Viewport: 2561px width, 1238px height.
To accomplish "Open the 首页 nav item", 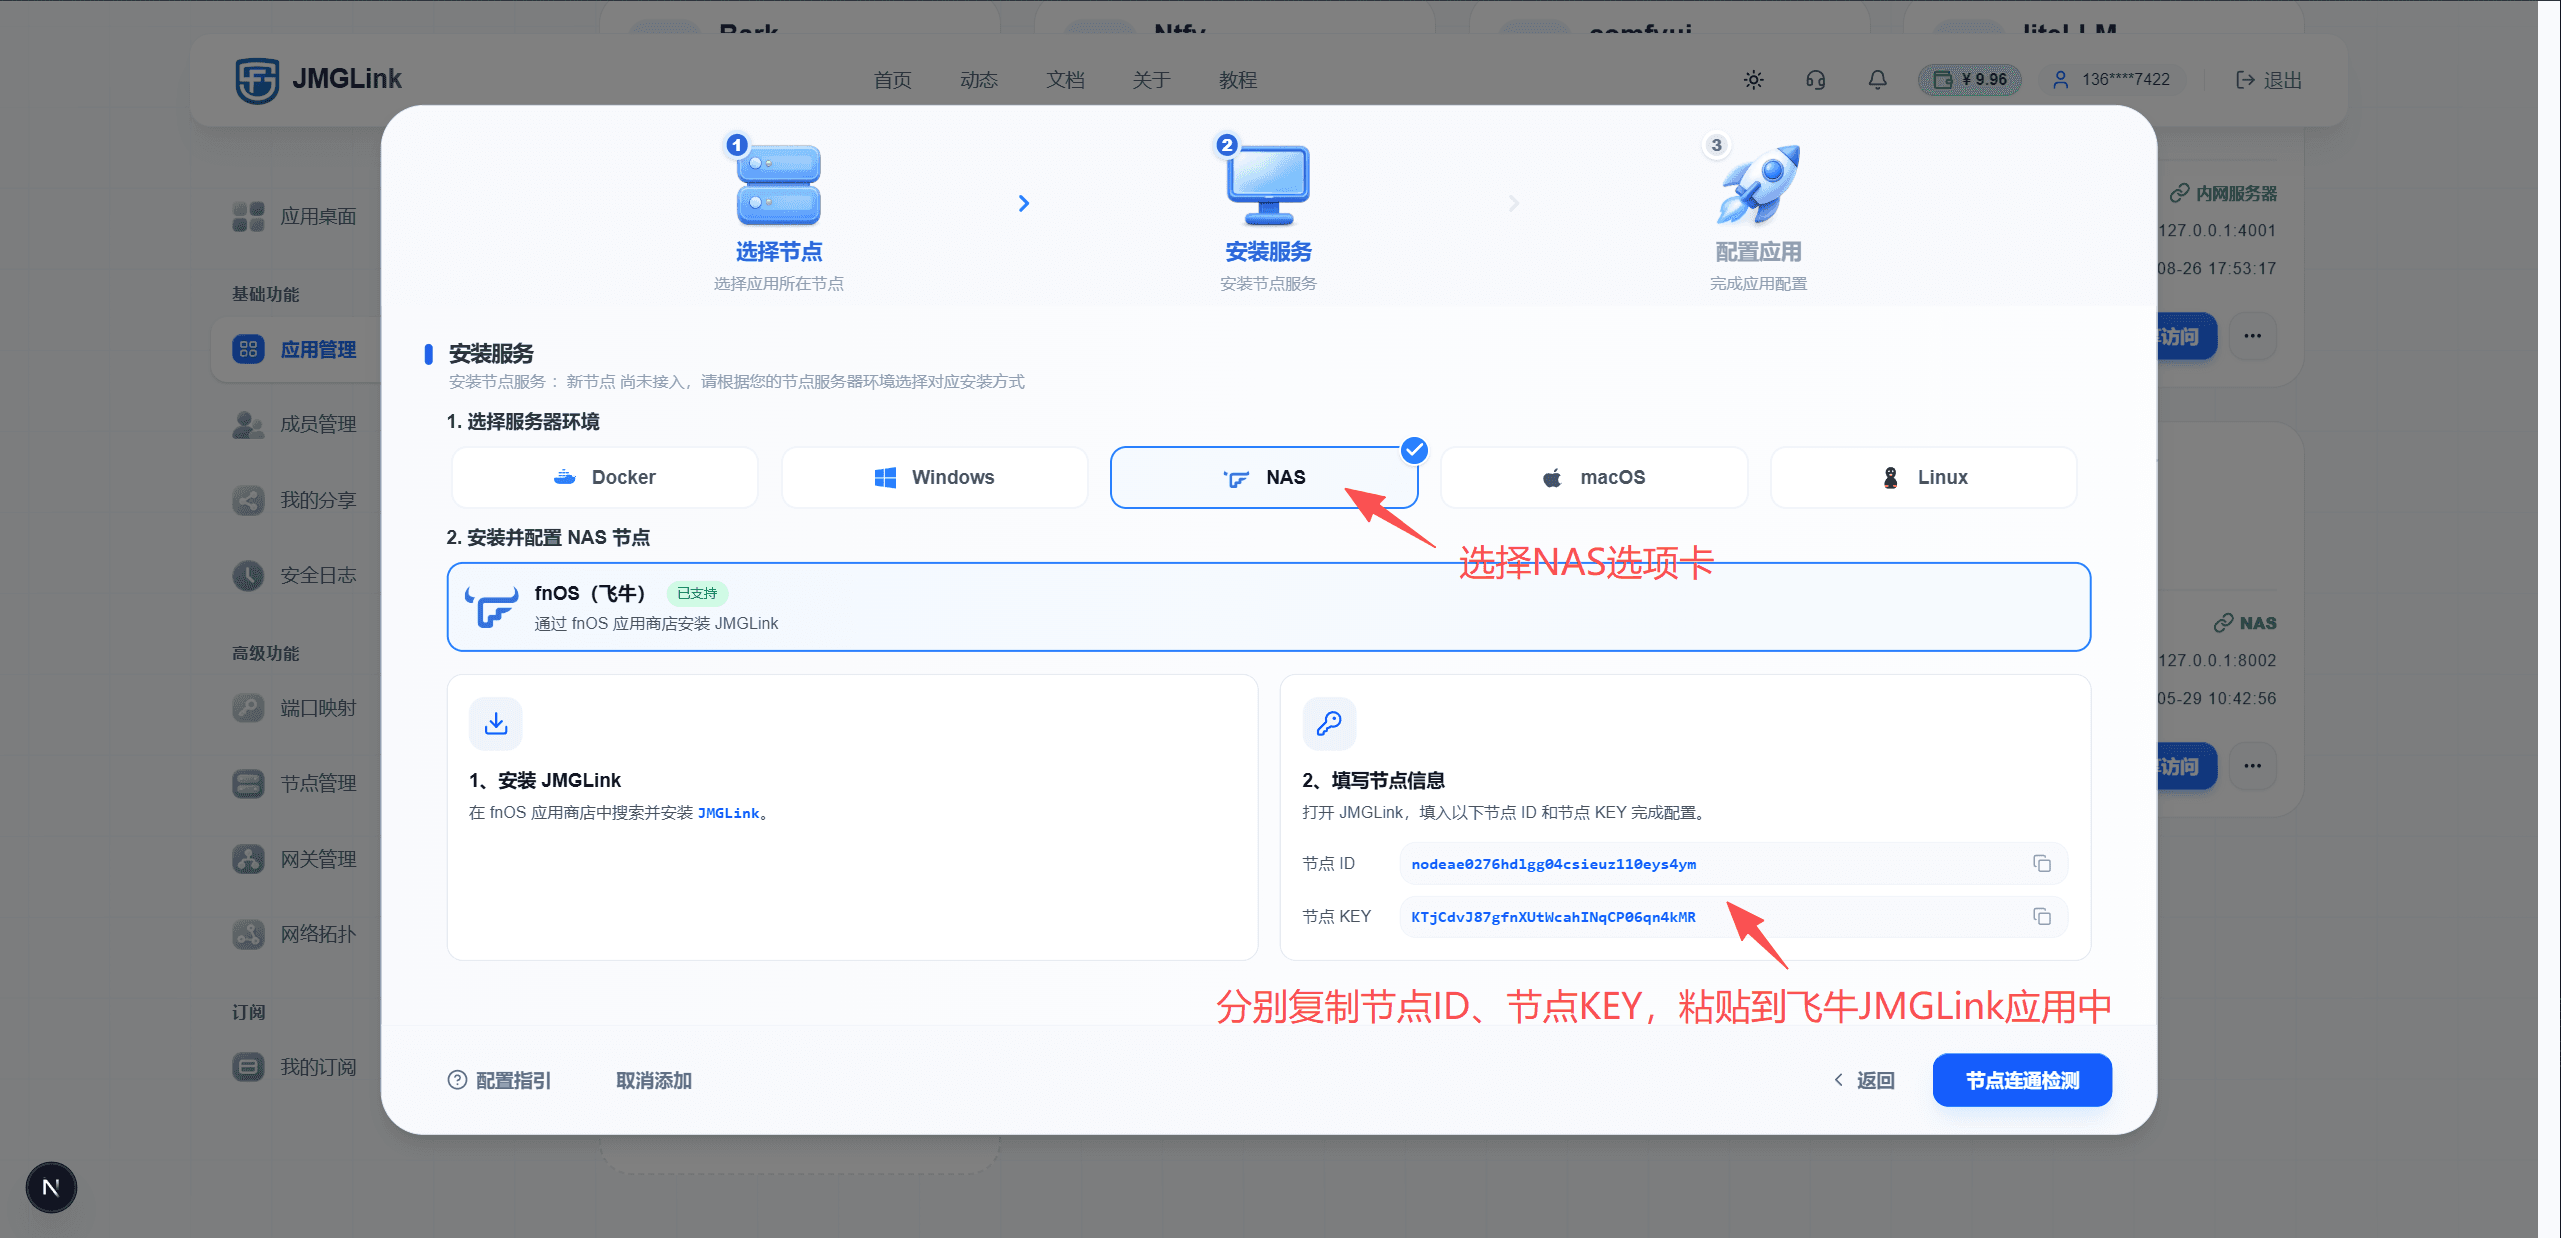I will (892, 80).
